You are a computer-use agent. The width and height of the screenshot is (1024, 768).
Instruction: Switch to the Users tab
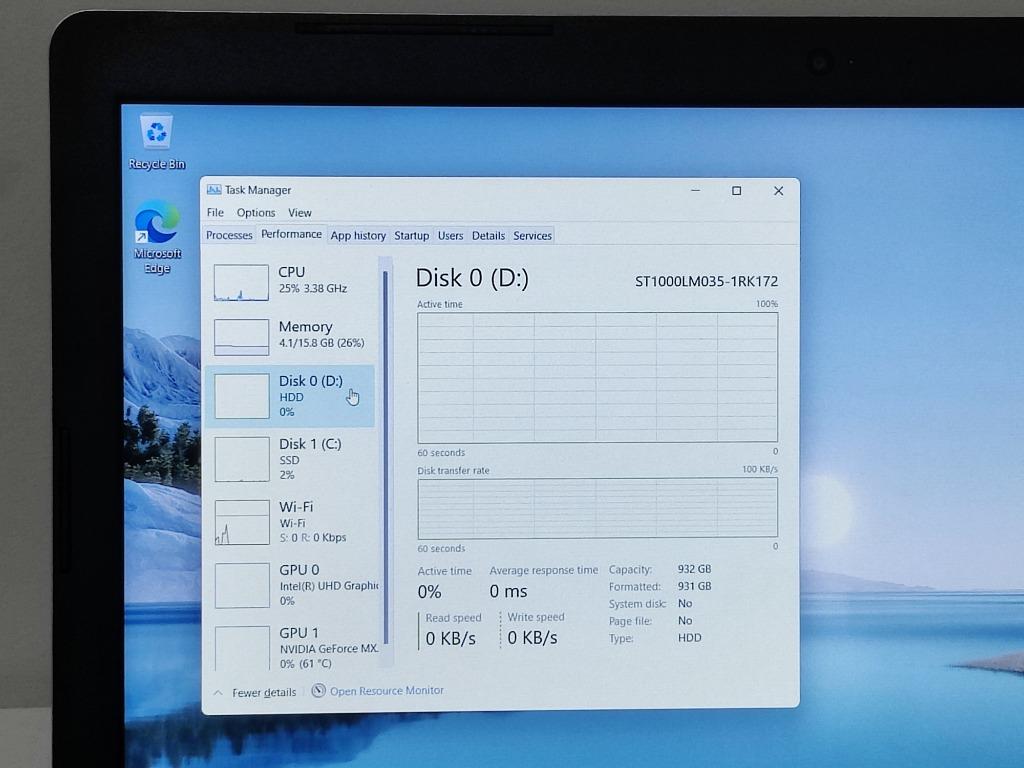[x=450, y=236]
